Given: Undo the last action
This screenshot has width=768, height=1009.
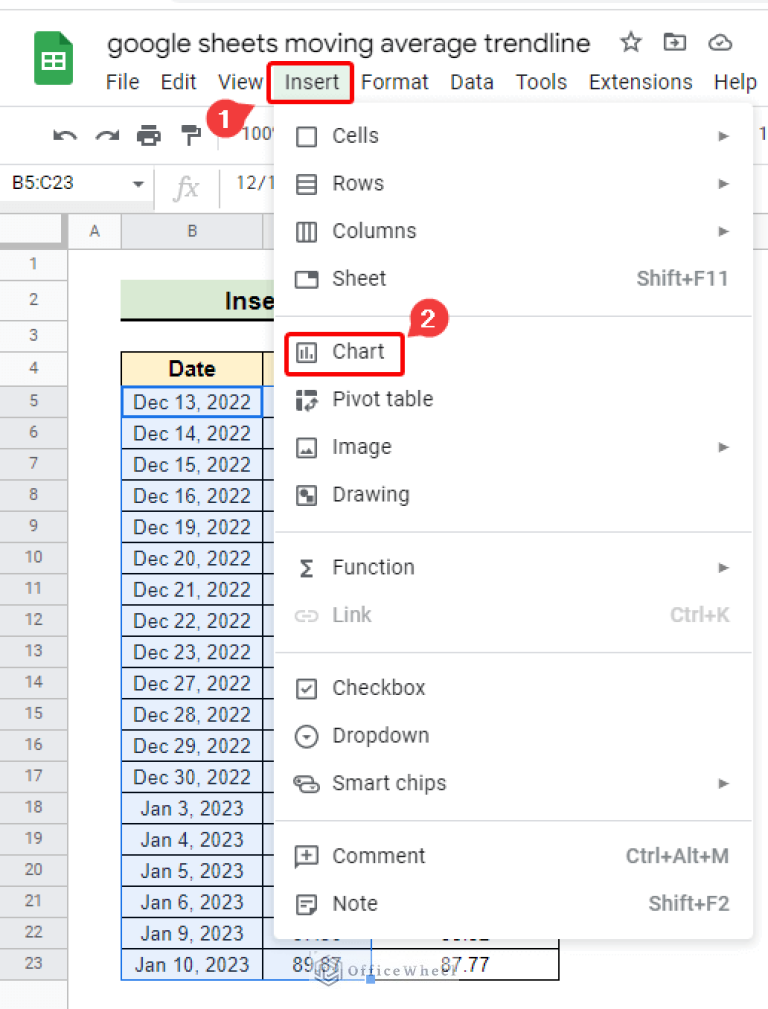Looking at the screenshot, I should tap(65, 134).
